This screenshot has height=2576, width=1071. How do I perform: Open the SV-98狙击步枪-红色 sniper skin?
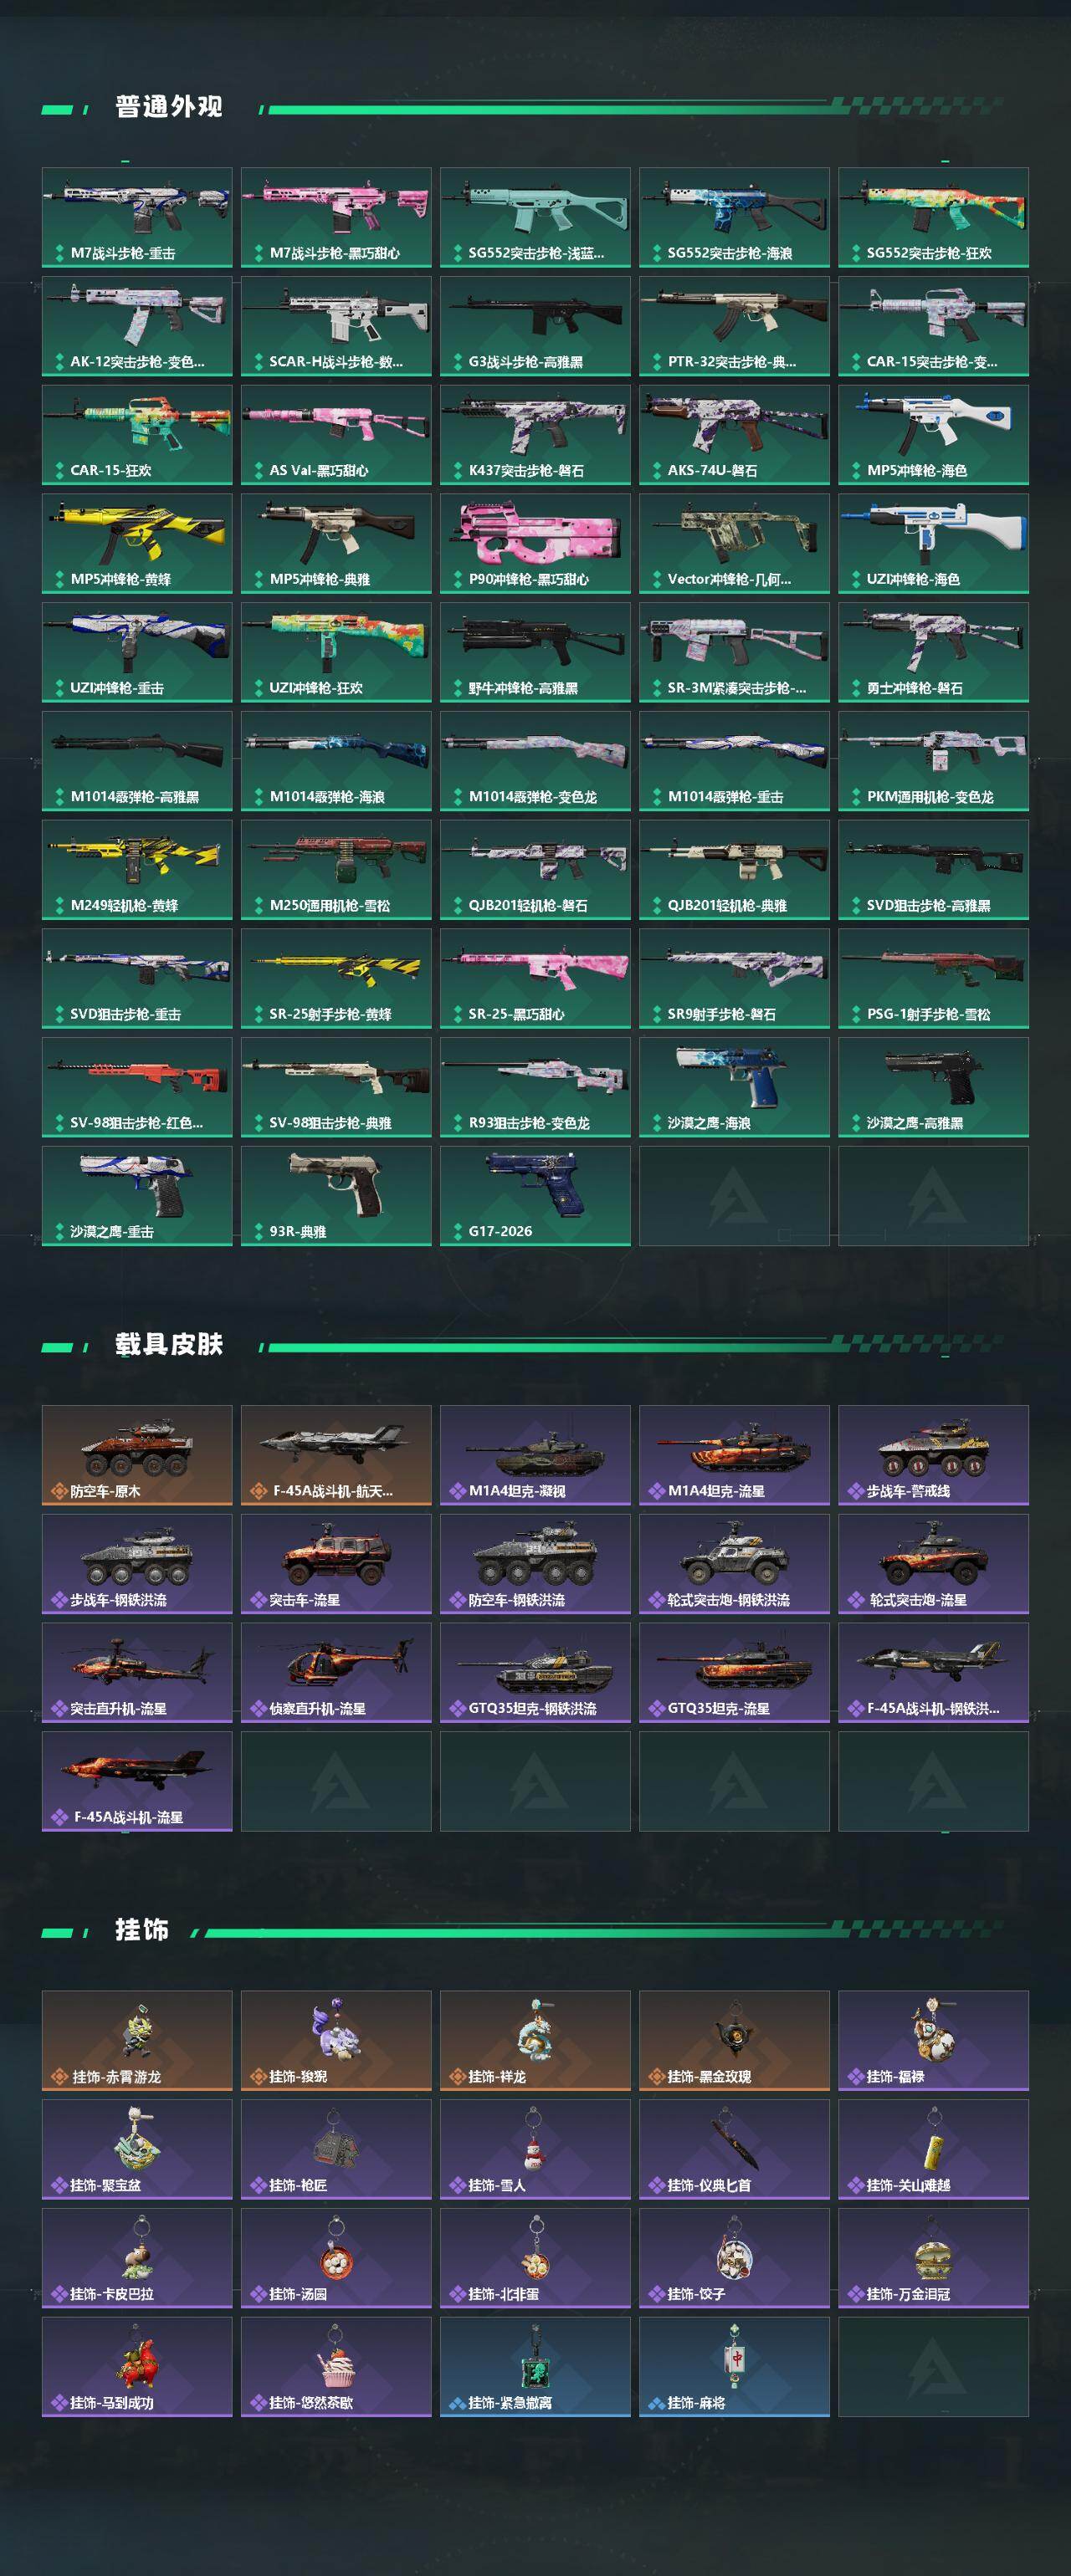click(137, 1087)
